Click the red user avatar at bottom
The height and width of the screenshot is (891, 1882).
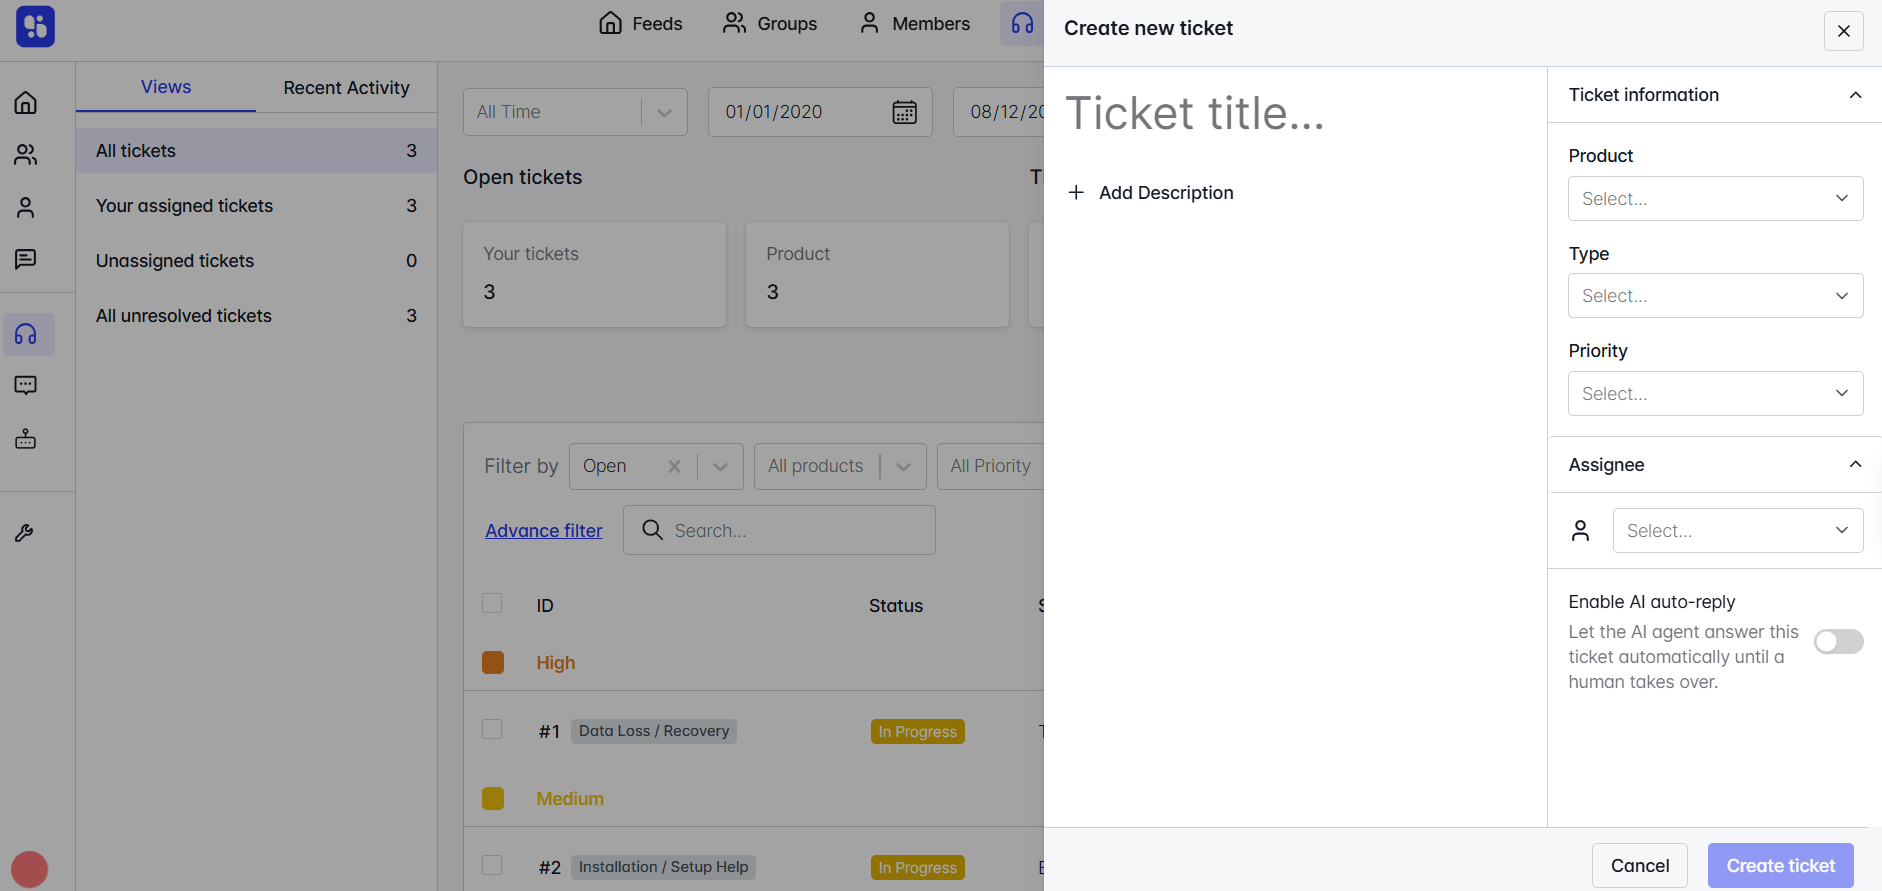[x=29, y=869]
